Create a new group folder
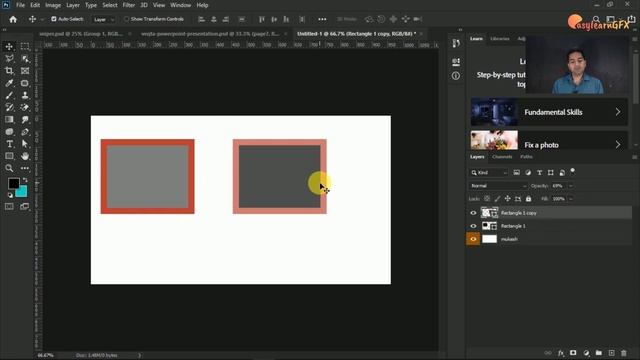The height and width of the screenshot is (360, 640). 599,353
